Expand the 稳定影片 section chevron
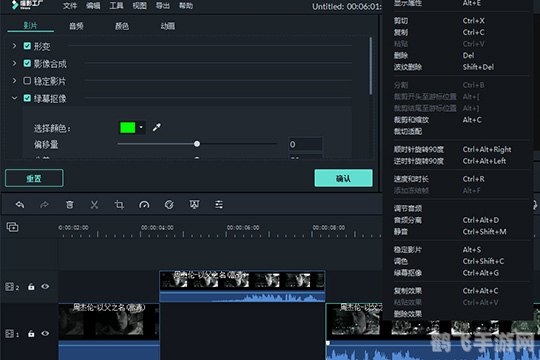Image resolution: width=540 pixels, height=360 pixels. [14, 81]
